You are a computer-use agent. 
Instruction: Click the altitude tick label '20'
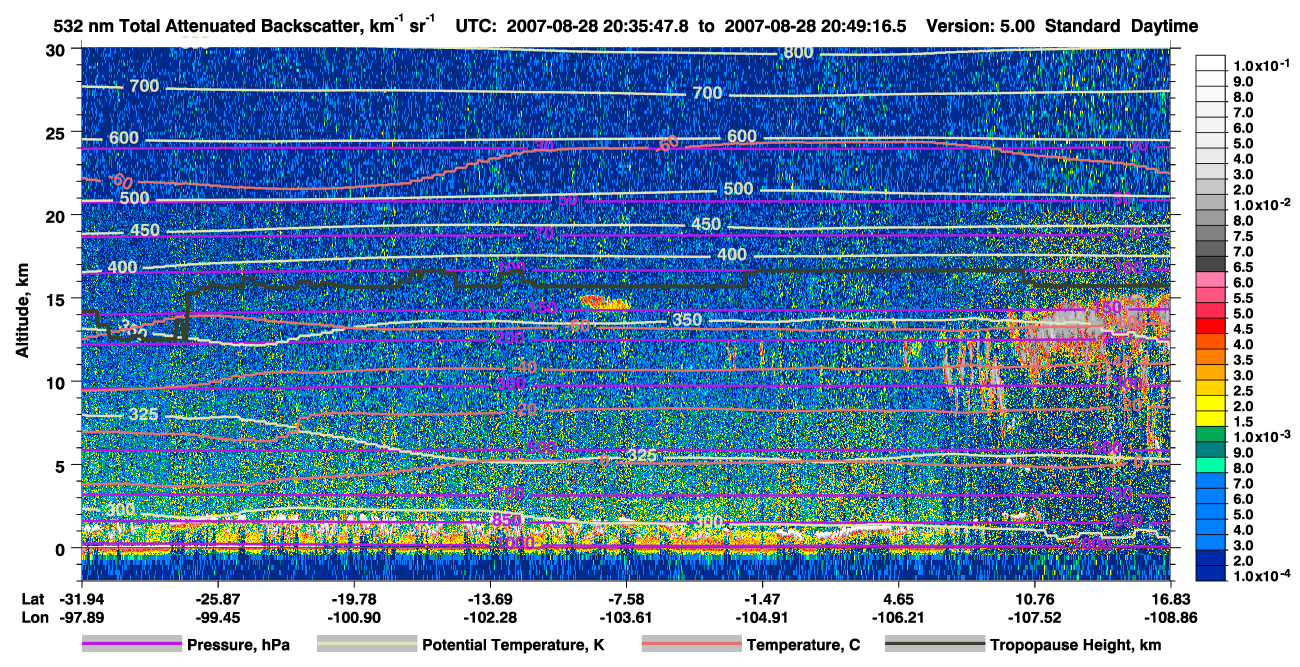58,215
